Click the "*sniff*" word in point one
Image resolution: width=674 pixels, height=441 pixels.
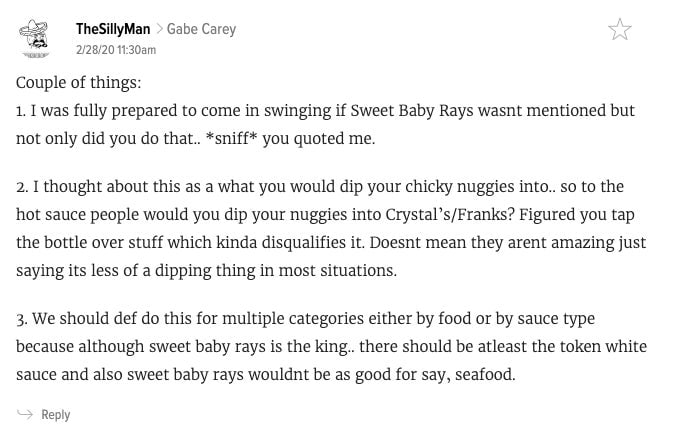tap(231, 138)
